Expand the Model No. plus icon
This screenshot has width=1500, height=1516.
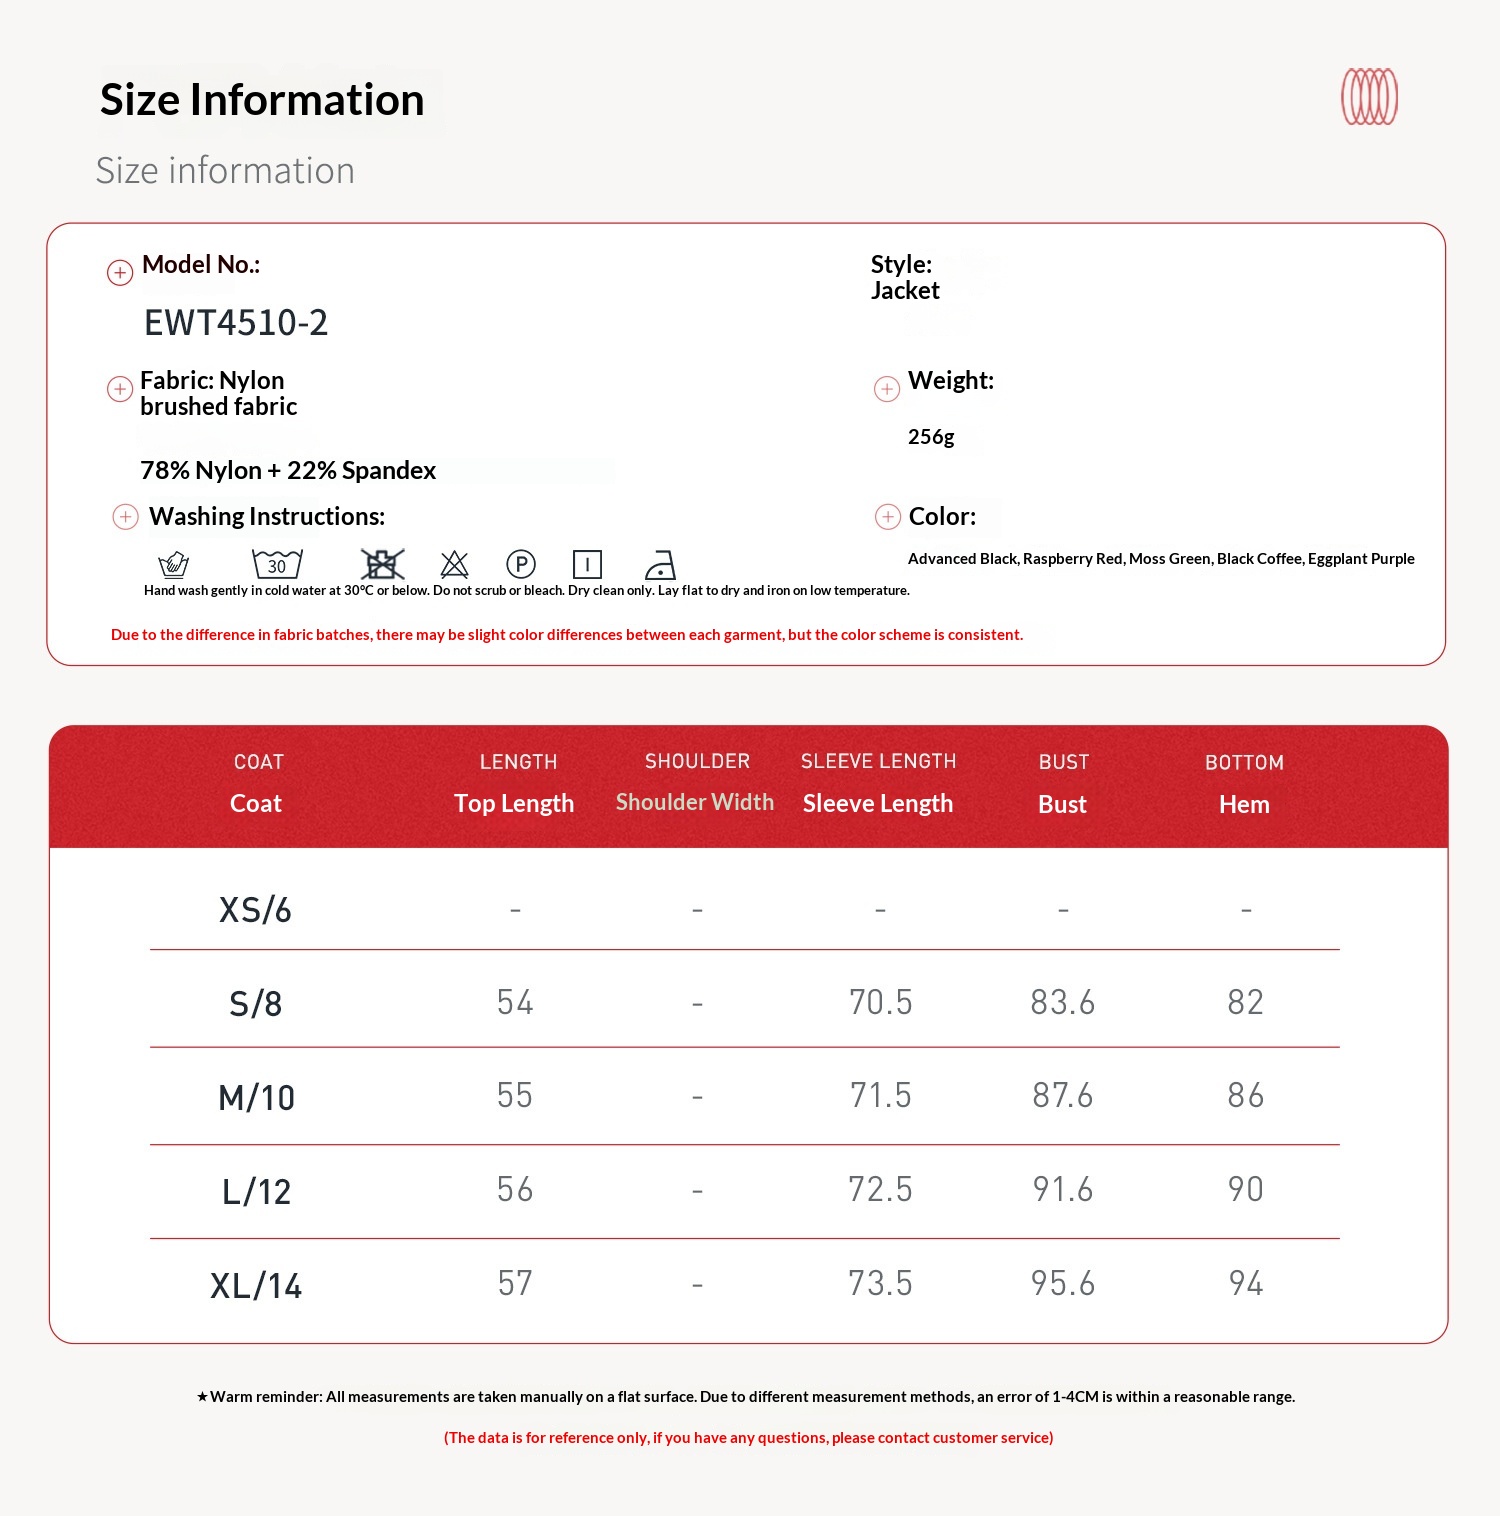pos(120,272)
